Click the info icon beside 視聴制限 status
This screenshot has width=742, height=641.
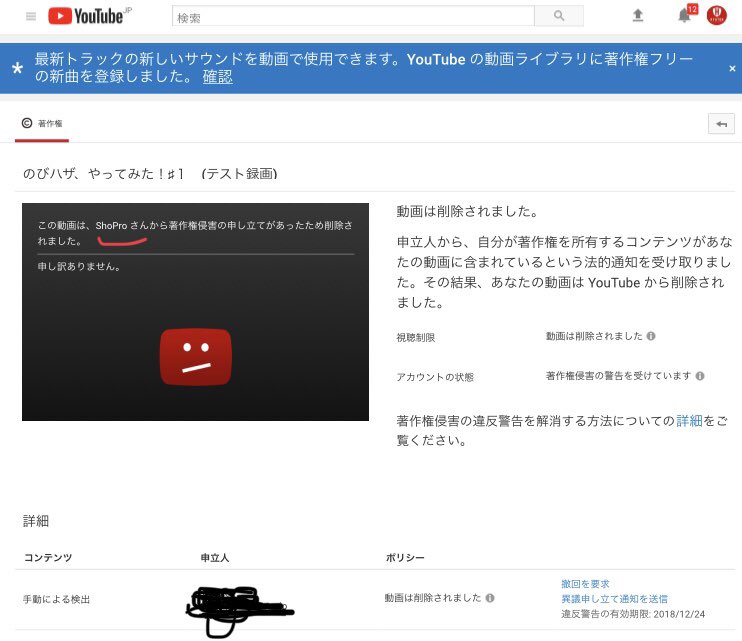(x=651, y=336)
